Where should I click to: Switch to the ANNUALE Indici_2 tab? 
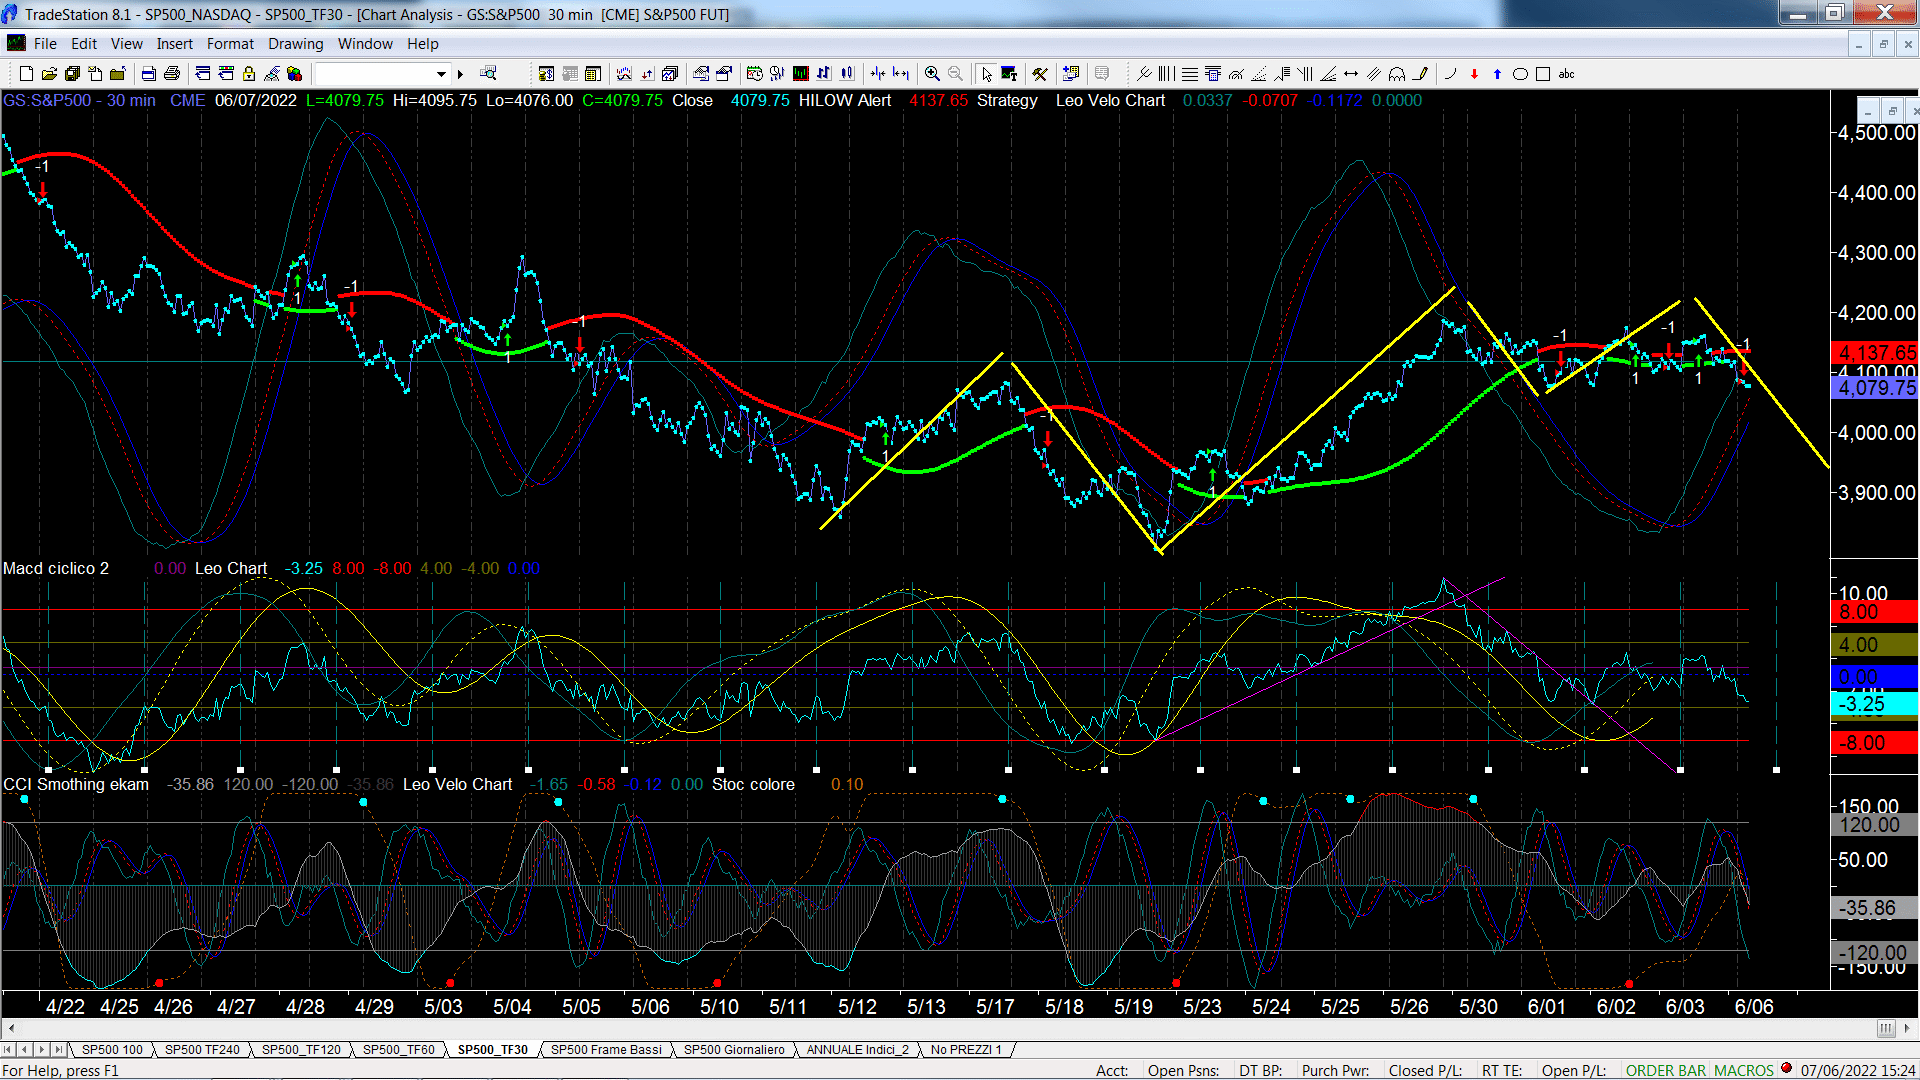(x=858, y=1050)
